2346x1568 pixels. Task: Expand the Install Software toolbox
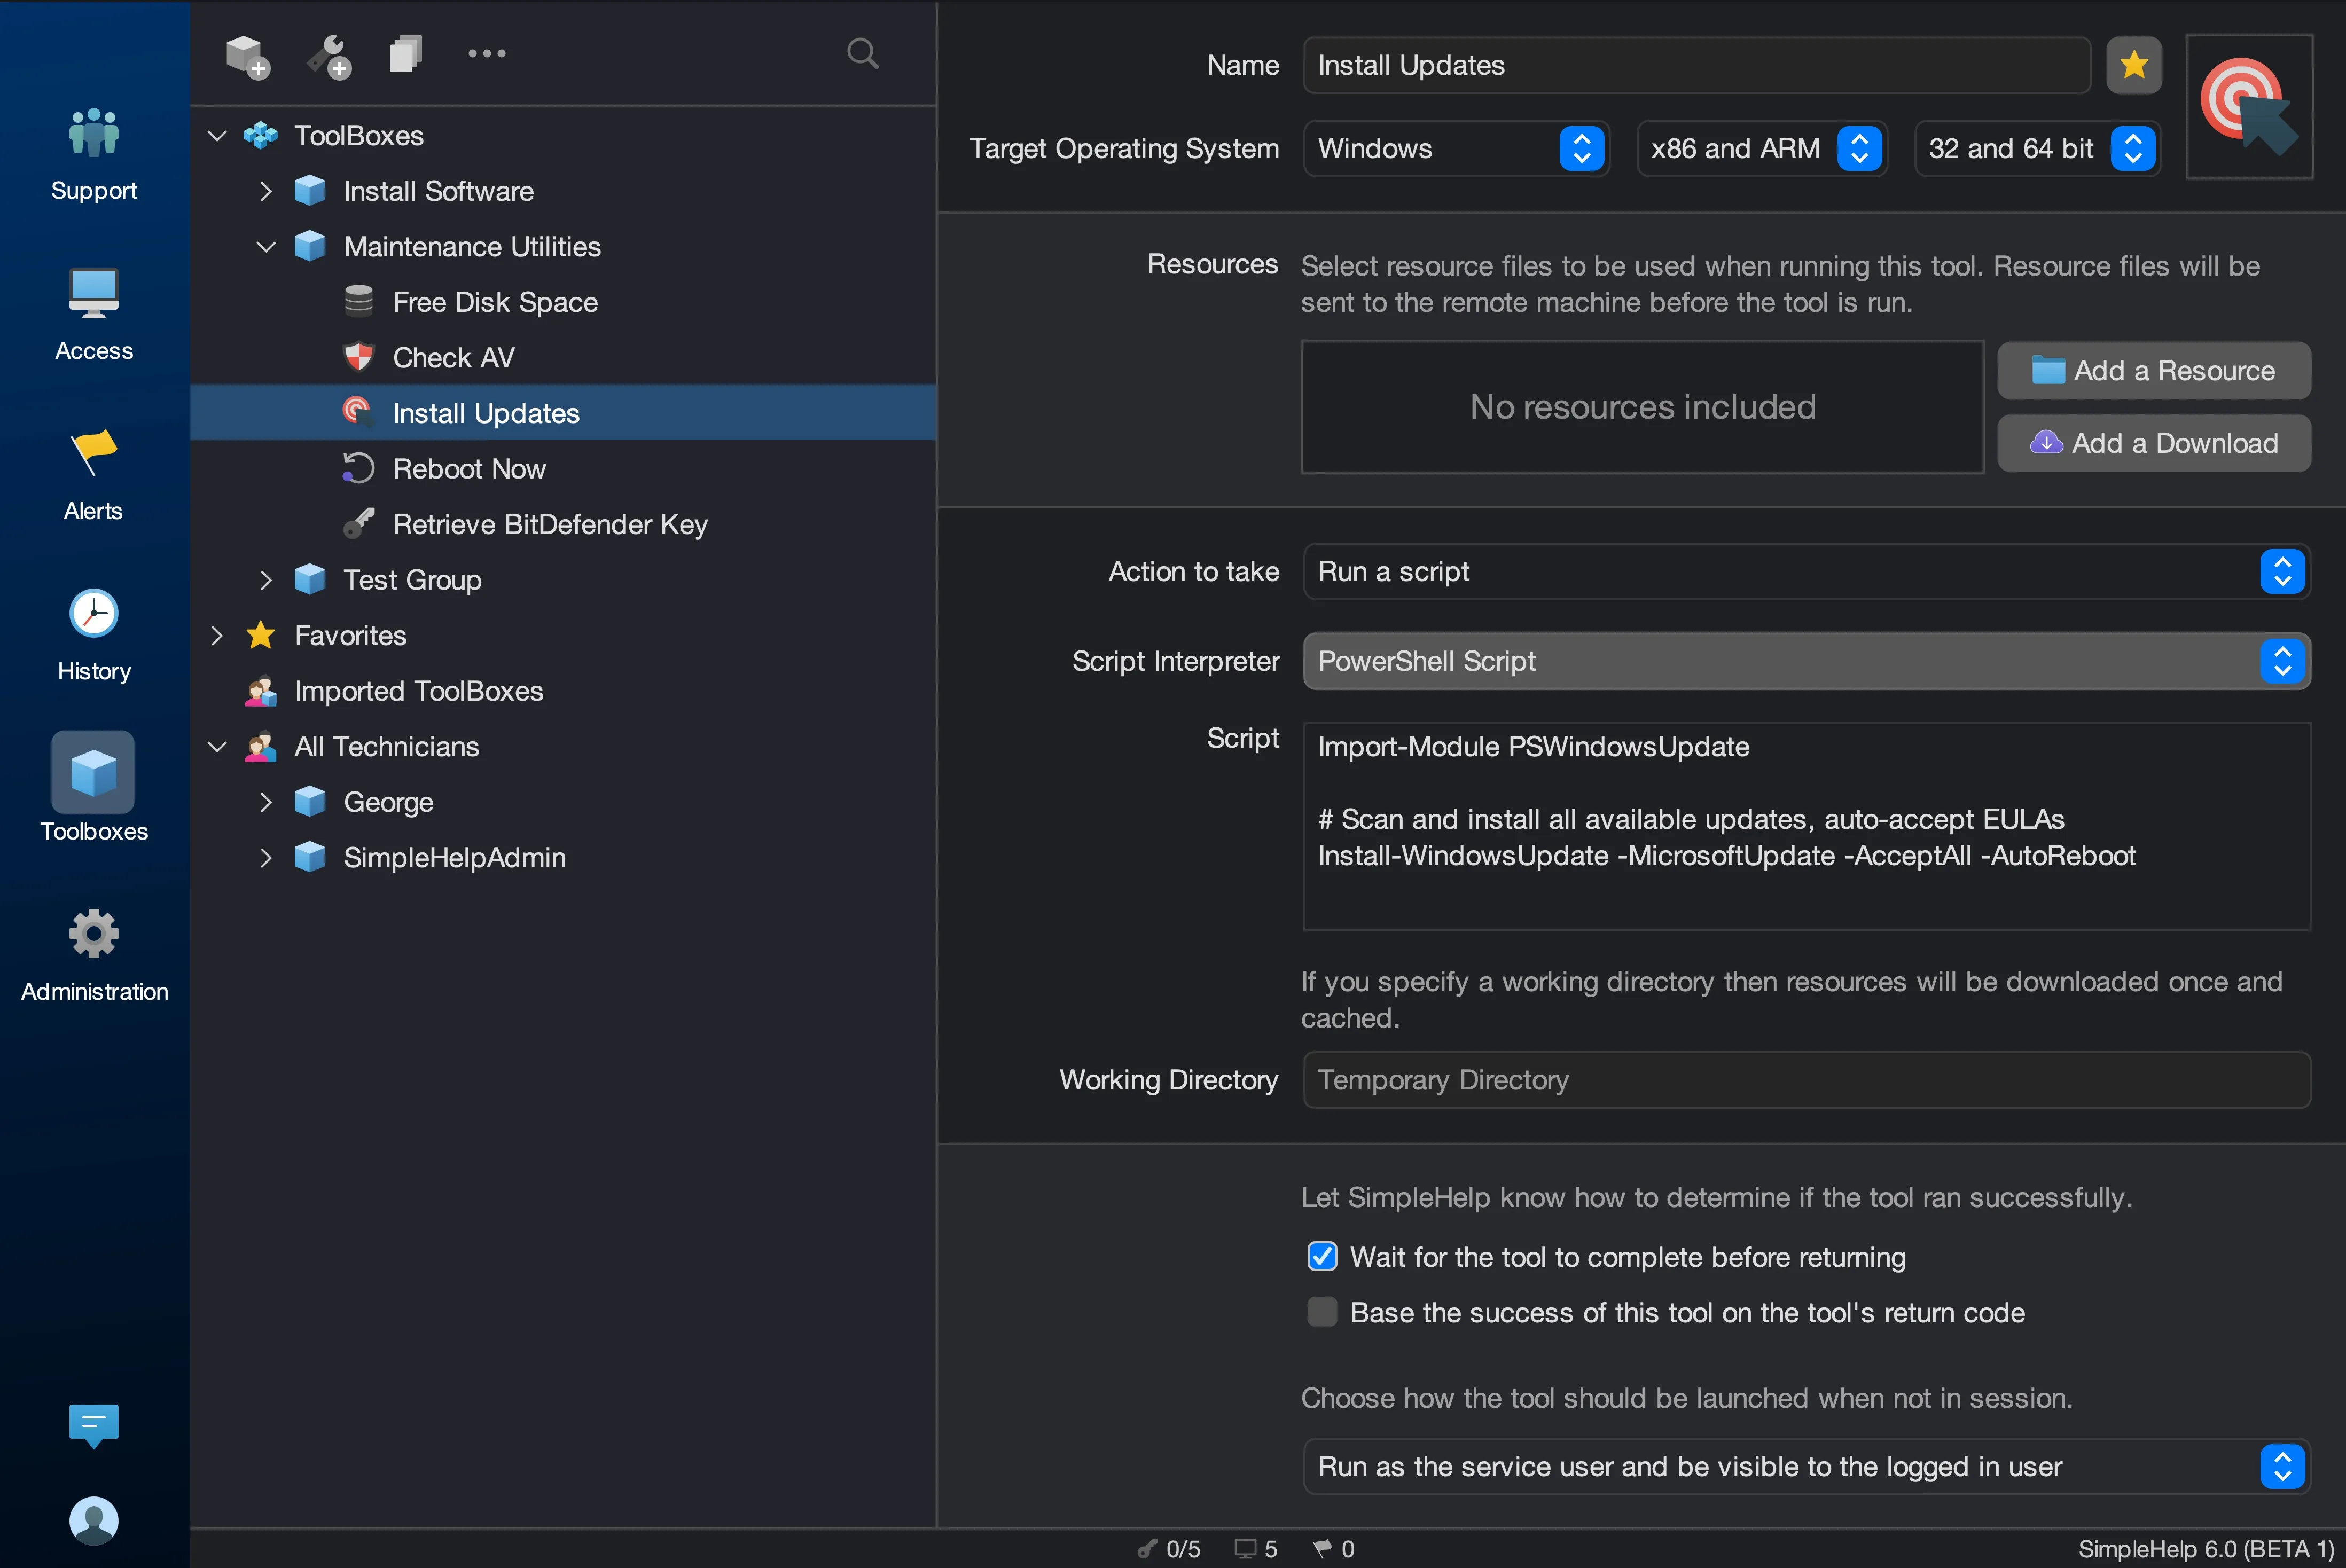(266, 191)
